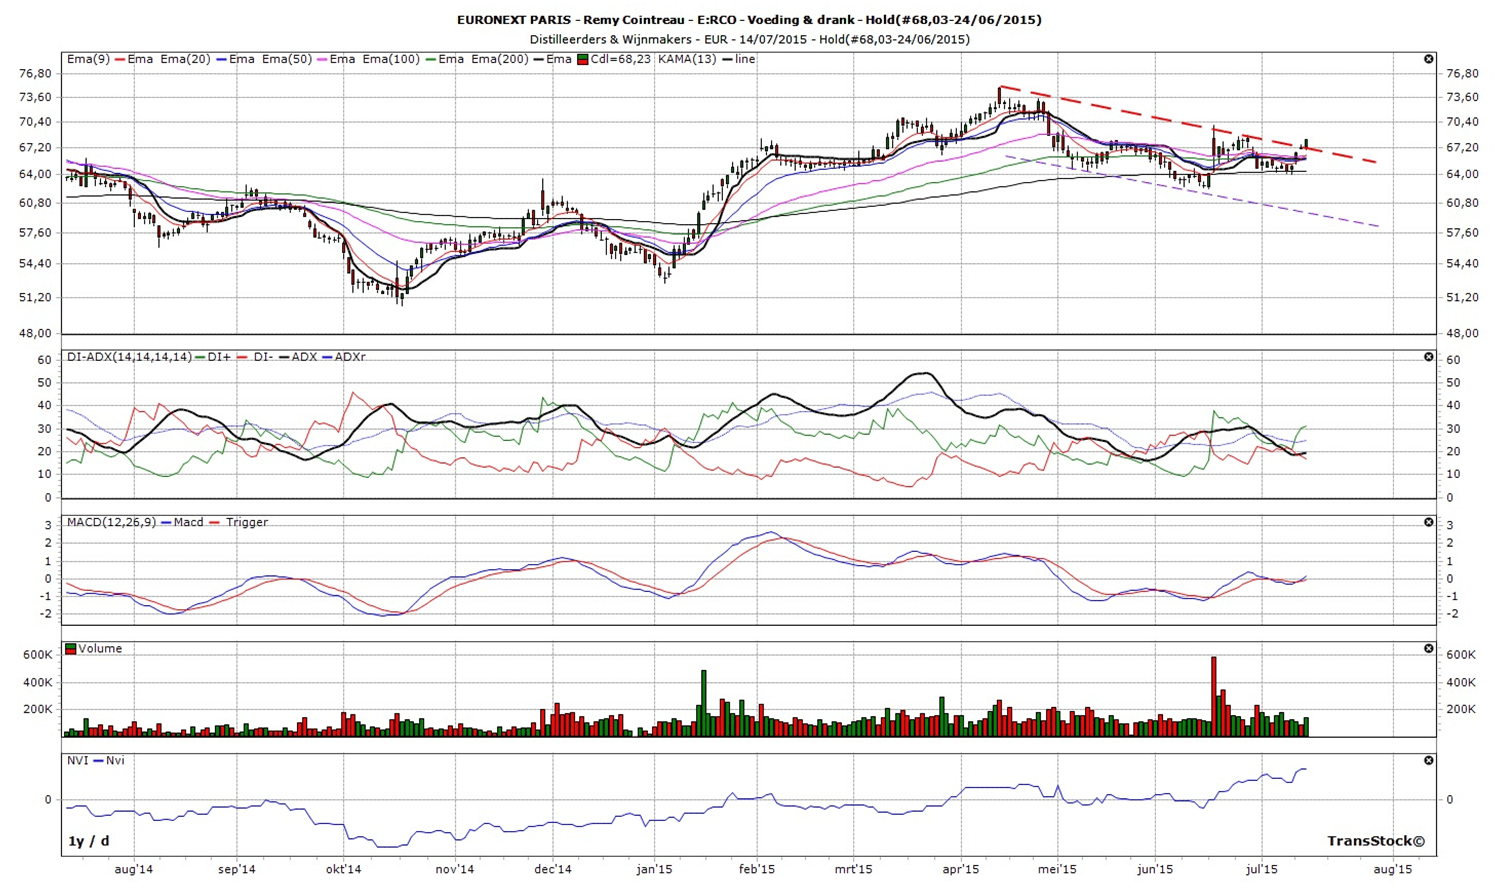Click the nov'14 date axis label
This screenshot has width=1499, height=891.
click(x=455, y=870)
